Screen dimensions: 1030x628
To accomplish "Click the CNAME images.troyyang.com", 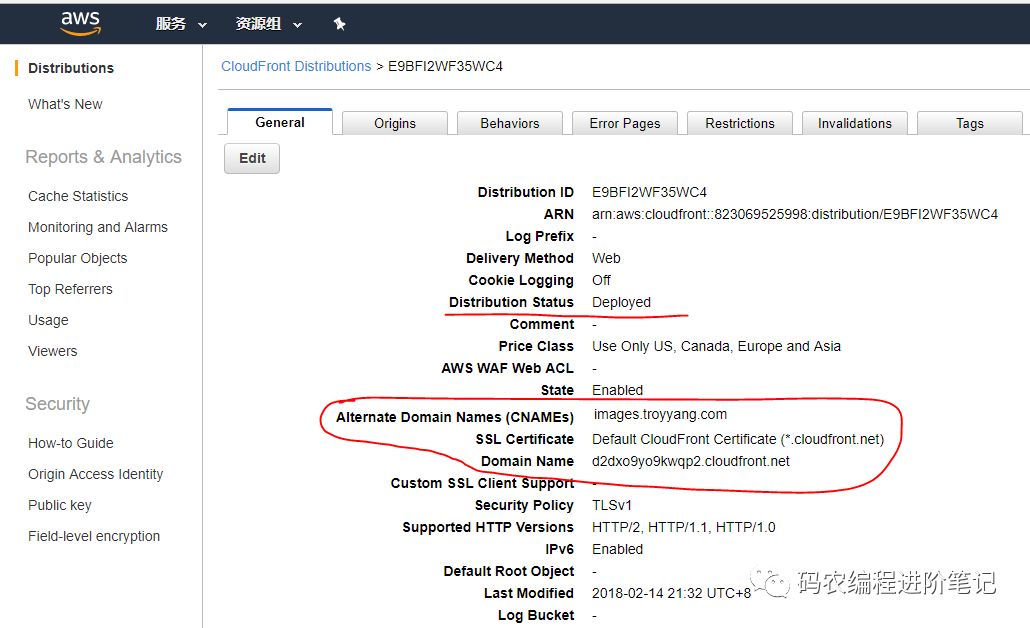I will click(660, 415).
